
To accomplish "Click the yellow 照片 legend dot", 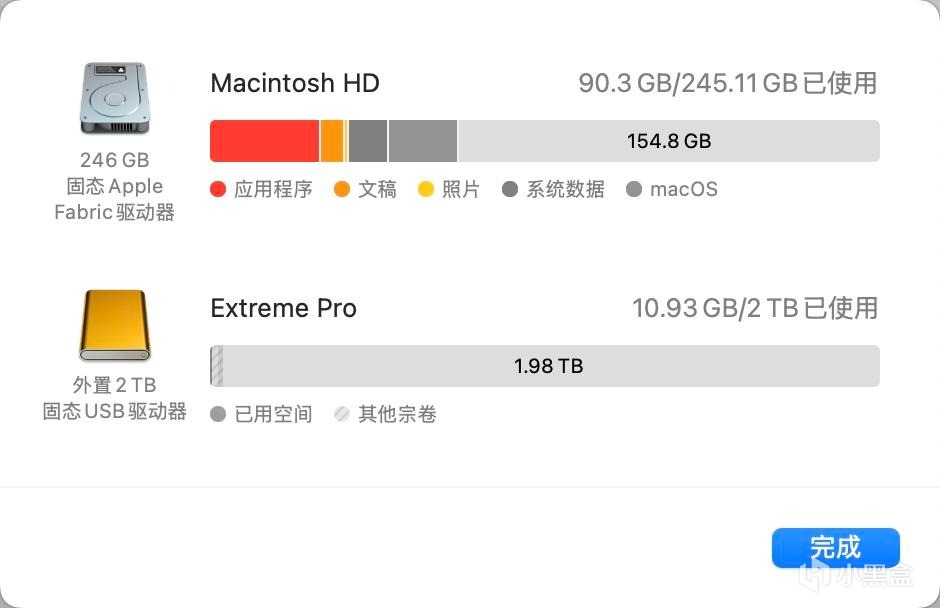I will click(x=425, y=189).
